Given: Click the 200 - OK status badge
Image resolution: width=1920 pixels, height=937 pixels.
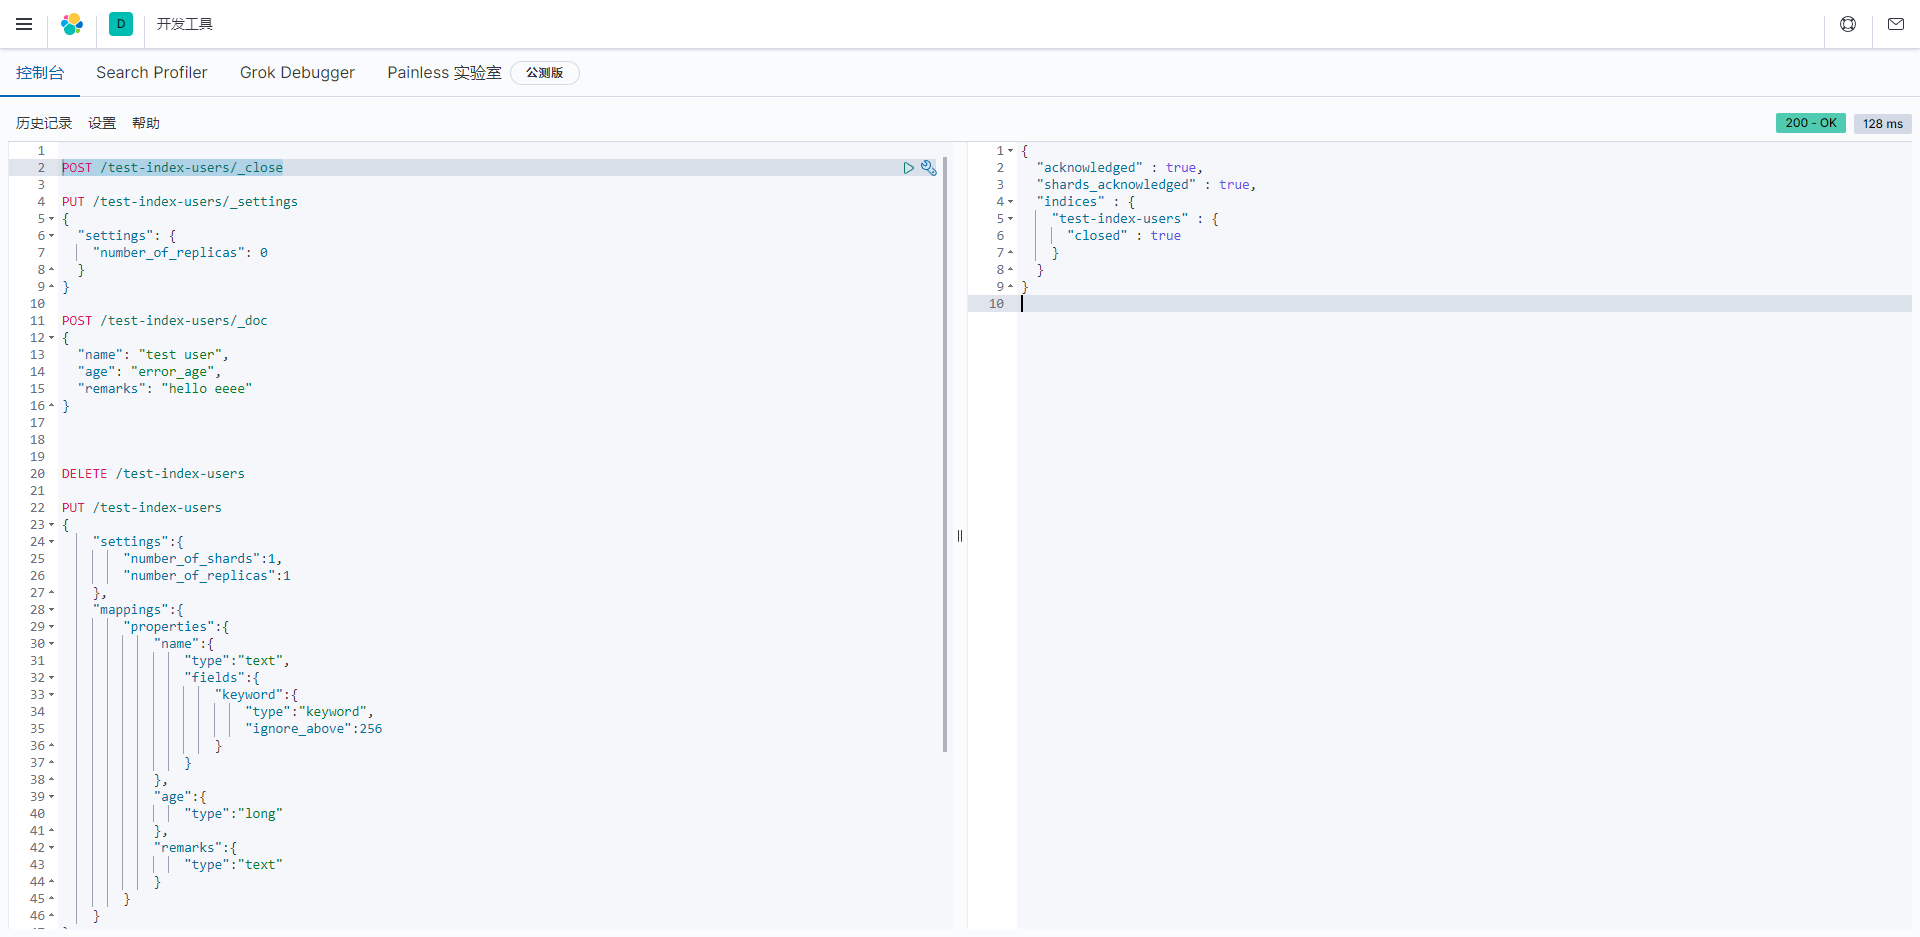Looking at the screenshot, I should click(1811, 123).
